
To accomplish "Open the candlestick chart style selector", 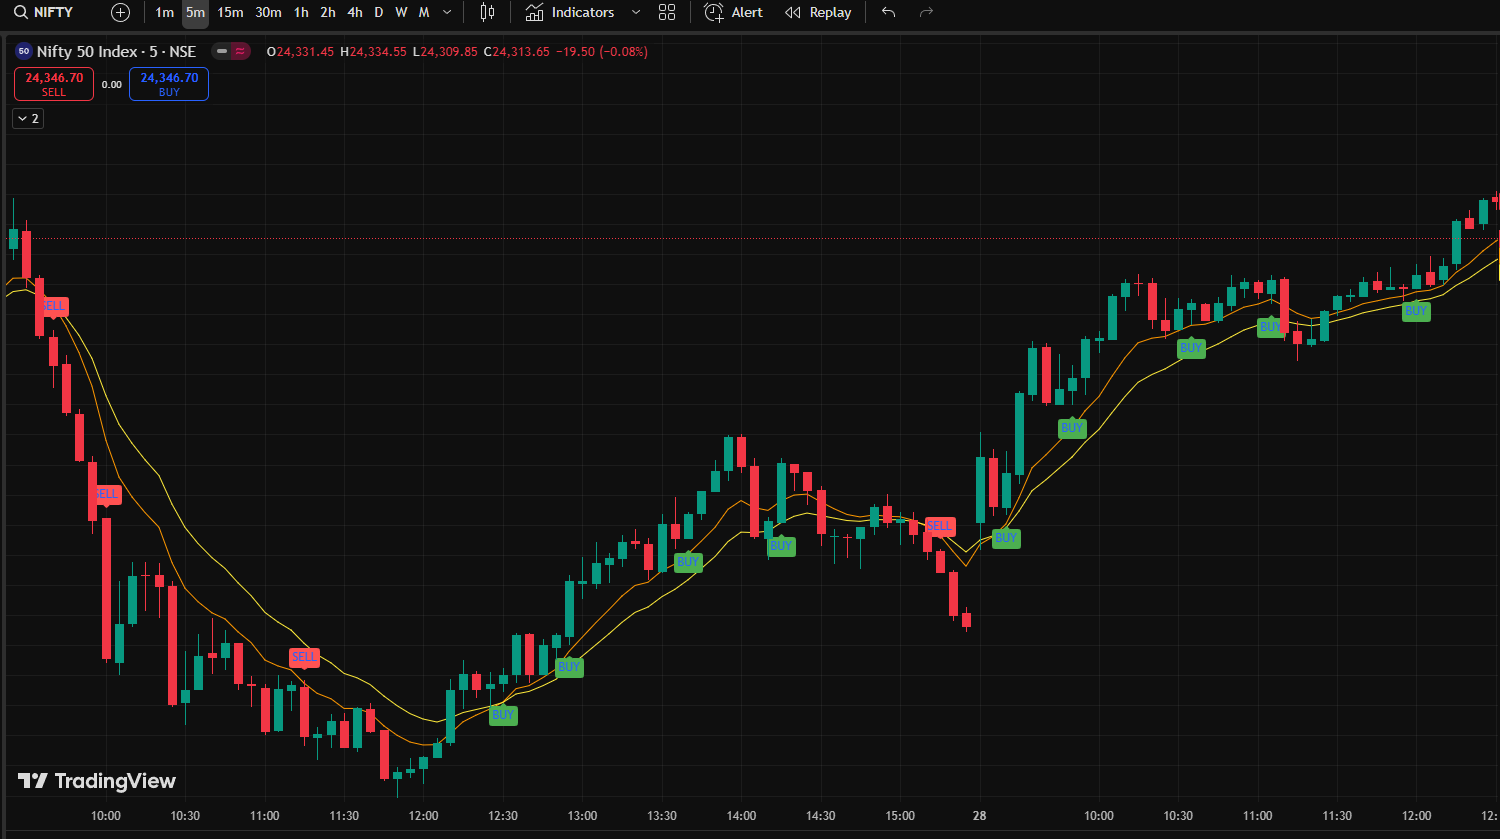I will 487,12.
